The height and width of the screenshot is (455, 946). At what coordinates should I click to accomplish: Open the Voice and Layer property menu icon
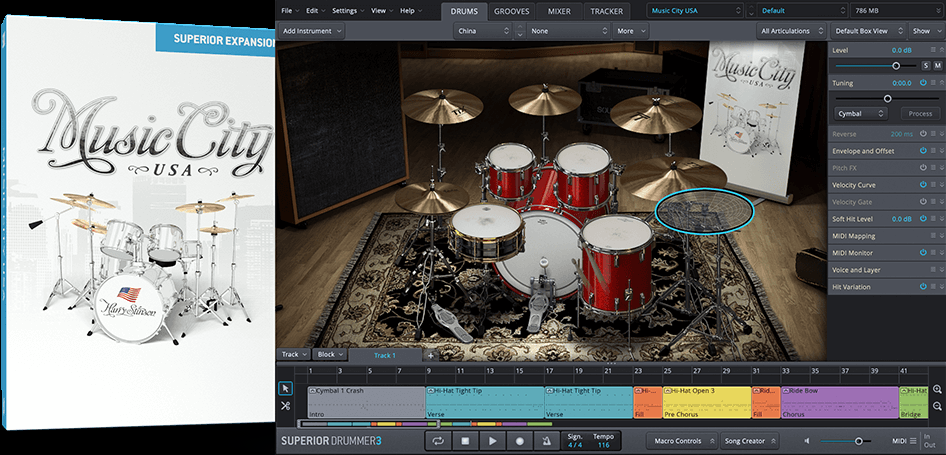(933, 270)
